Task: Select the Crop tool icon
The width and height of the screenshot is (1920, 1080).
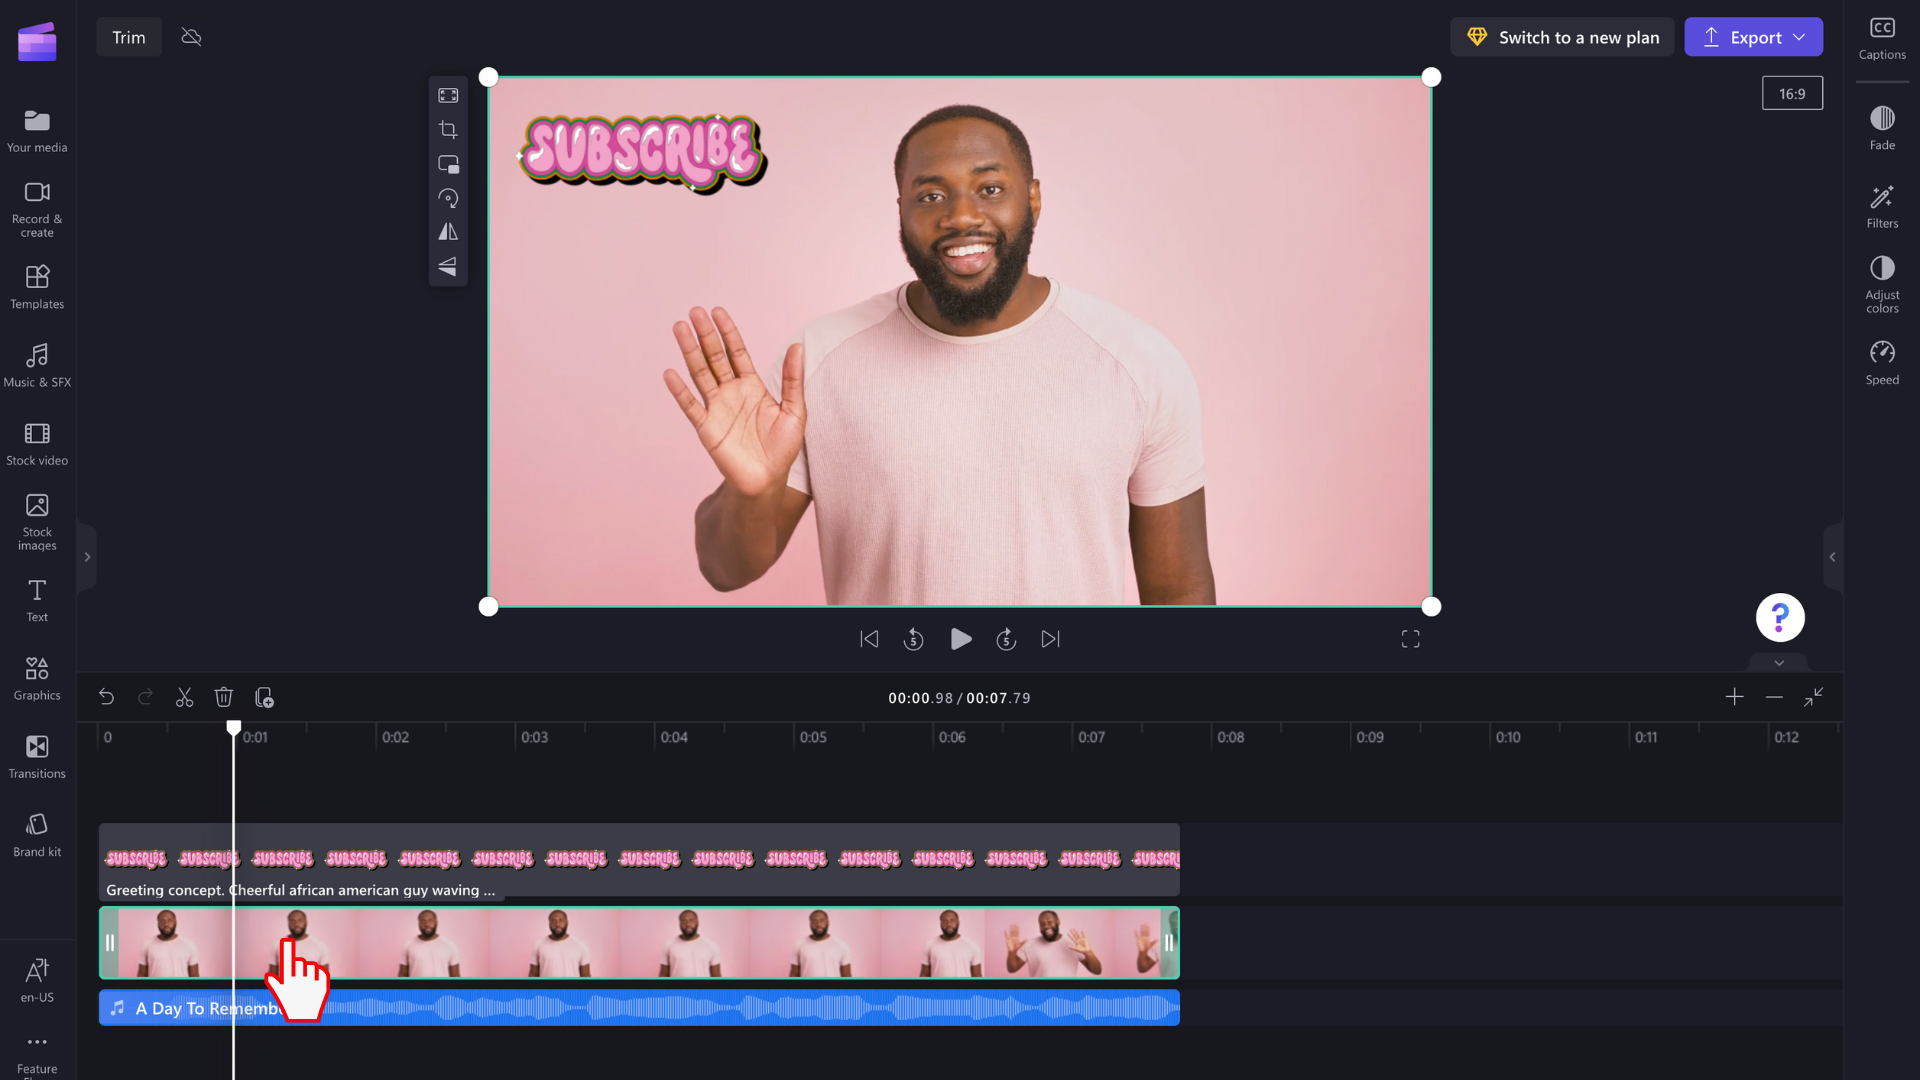Action: coord(448,129)
